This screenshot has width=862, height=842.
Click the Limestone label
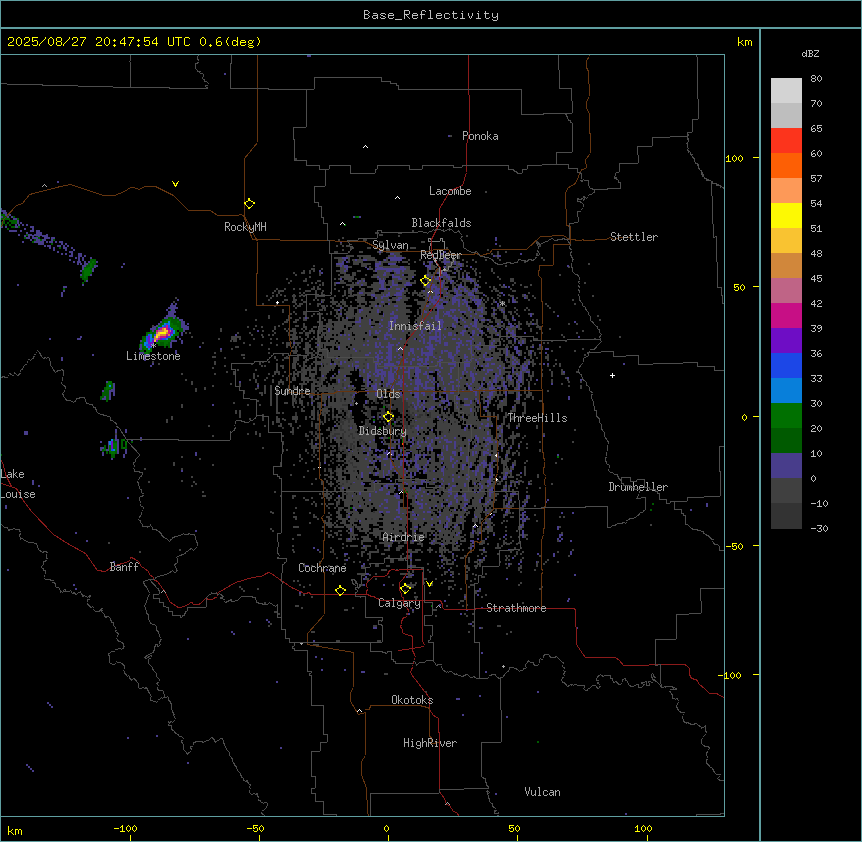[153, 356]
